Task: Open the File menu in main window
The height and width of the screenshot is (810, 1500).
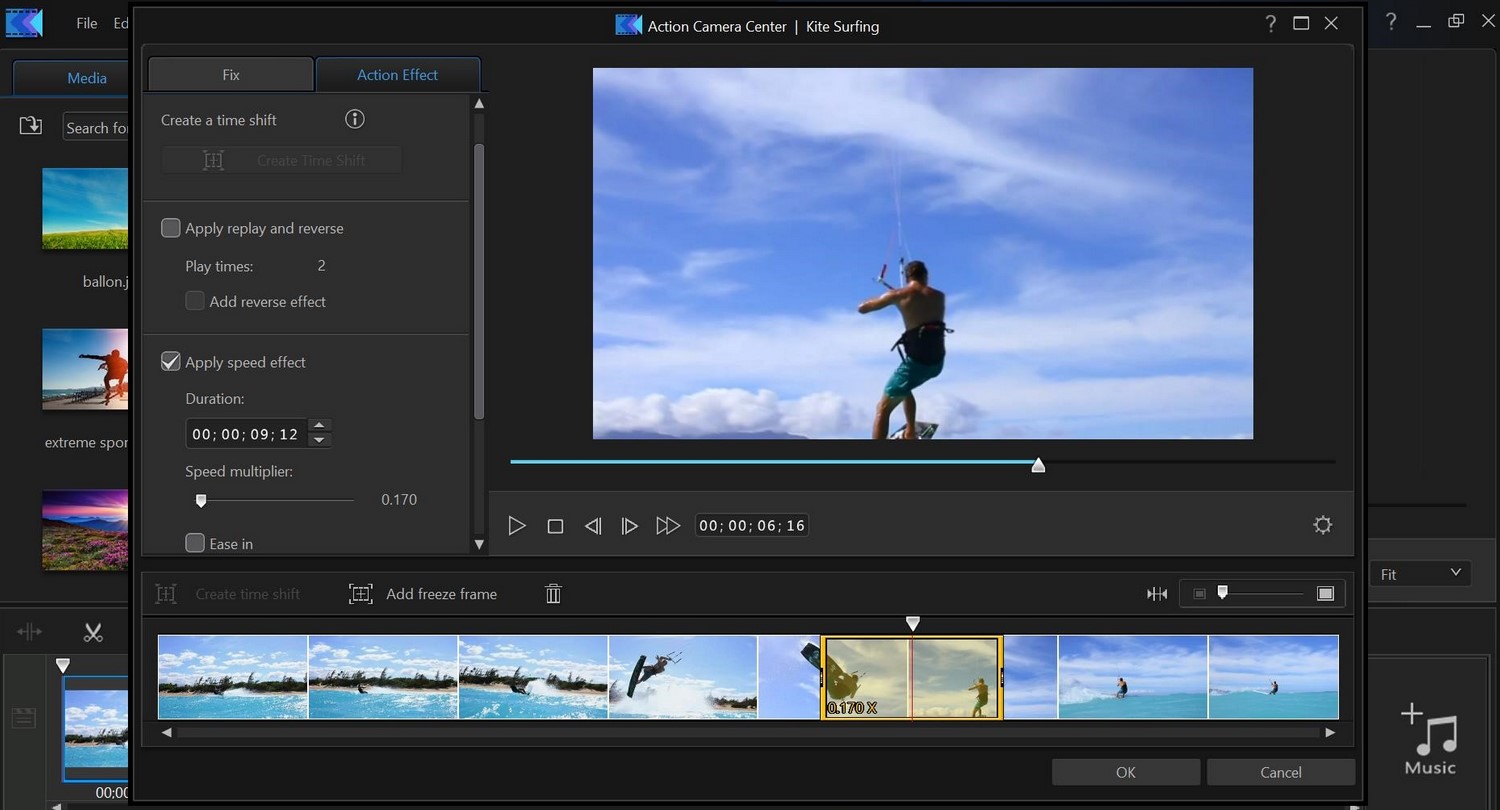Action: click(87, 23)
